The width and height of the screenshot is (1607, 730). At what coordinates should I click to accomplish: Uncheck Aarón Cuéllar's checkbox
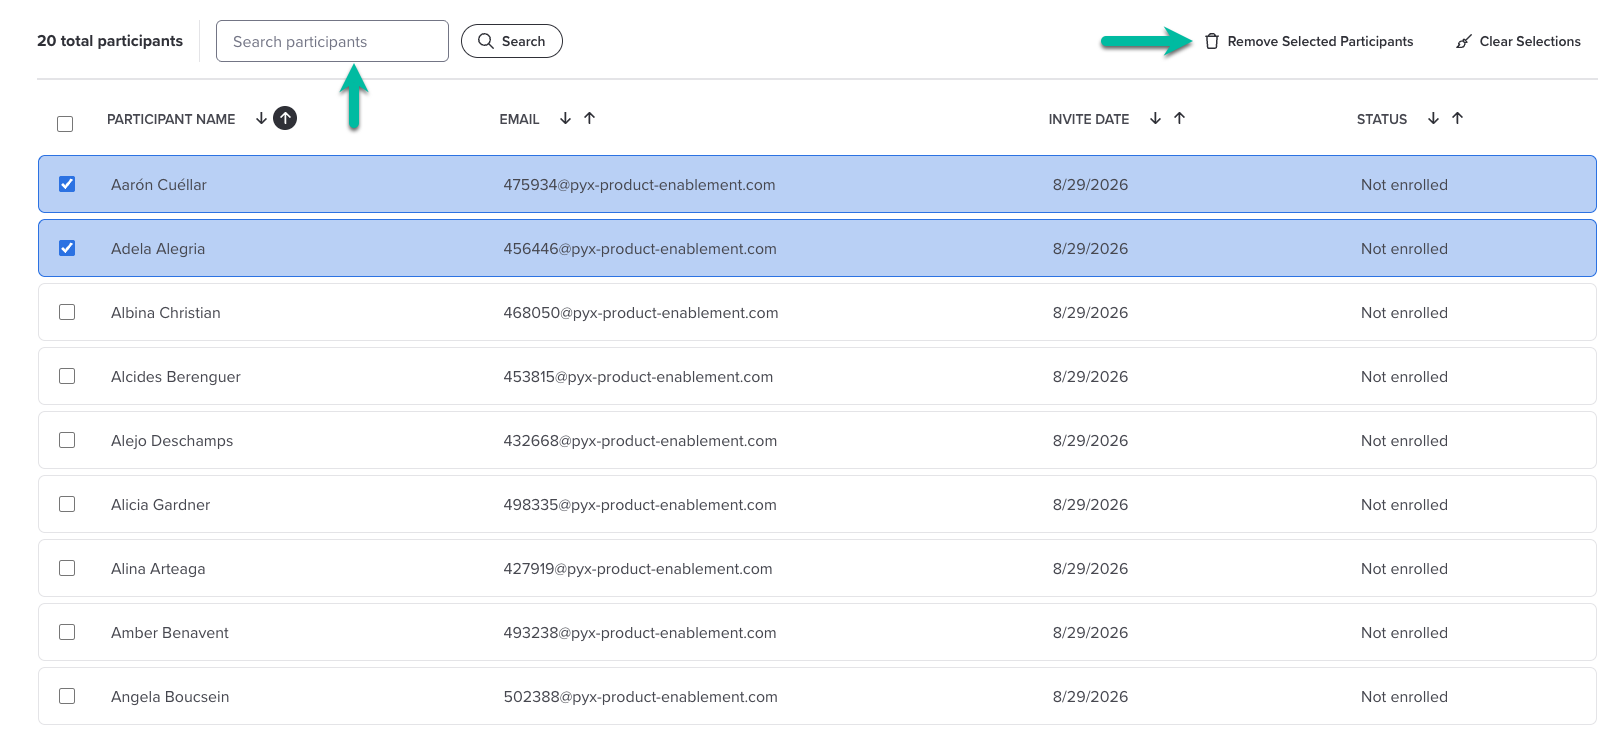(x=67, y=184)
